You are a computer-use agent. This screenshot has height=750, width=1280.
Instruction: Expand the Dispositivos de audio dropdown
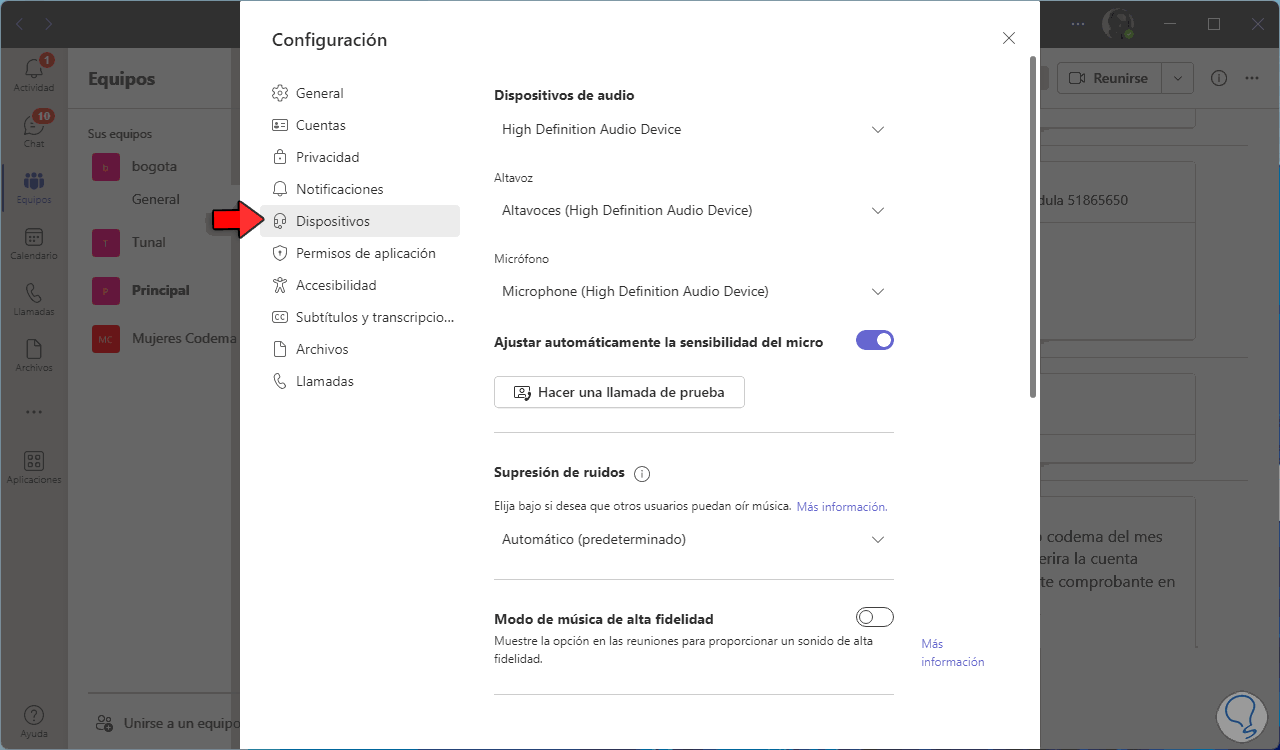pyautogui.click(x=693, y=130)
